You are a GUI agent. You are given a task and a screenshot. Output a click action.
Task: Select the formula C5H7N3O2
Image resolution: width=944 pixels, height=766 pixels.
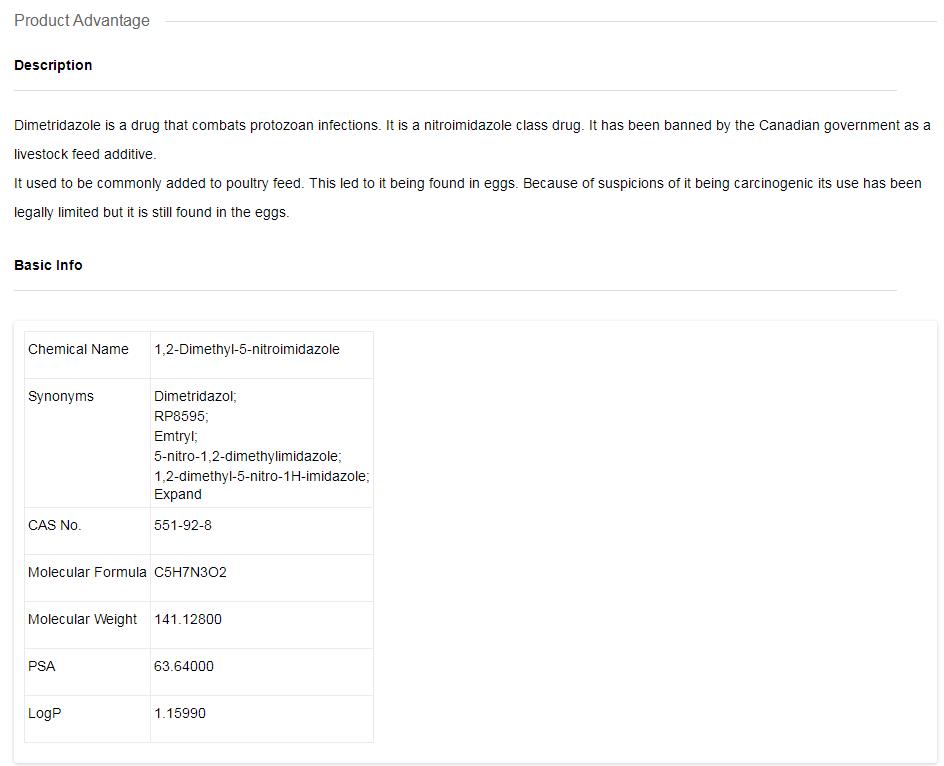point(190,572)
